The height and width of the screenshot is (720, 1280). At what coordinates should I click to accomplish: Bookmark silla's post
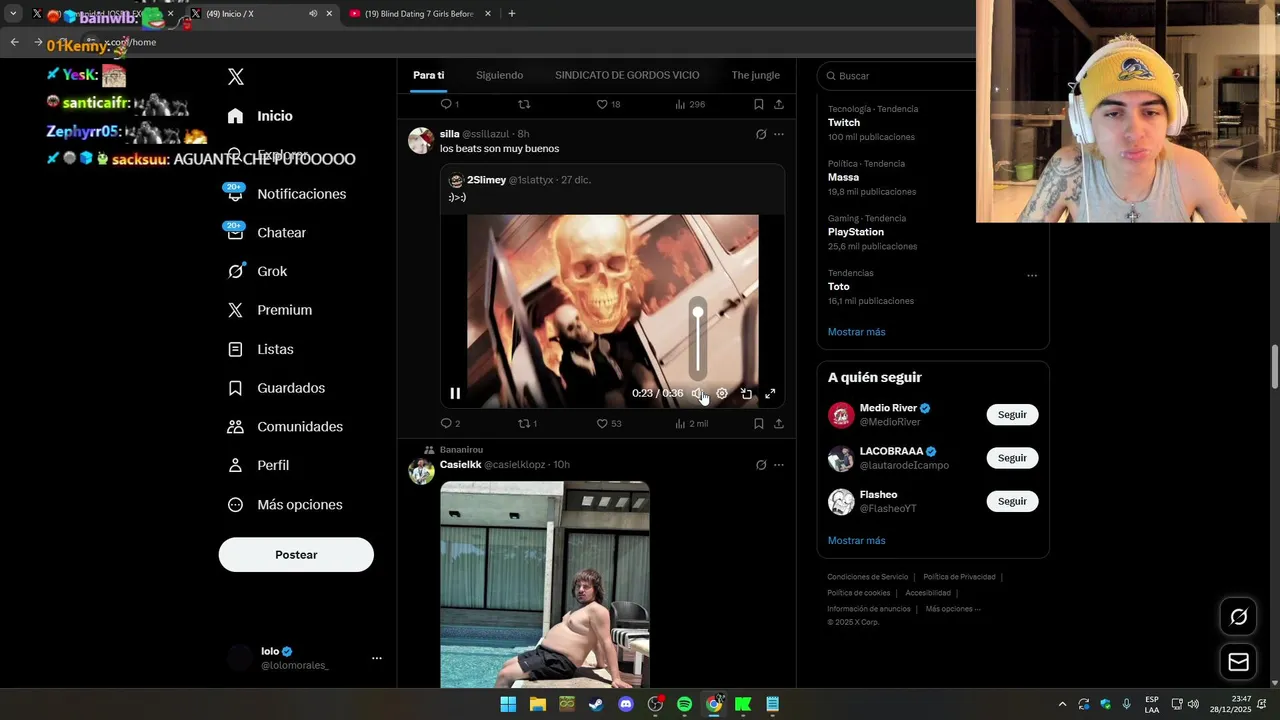click(x=759, y=424)
